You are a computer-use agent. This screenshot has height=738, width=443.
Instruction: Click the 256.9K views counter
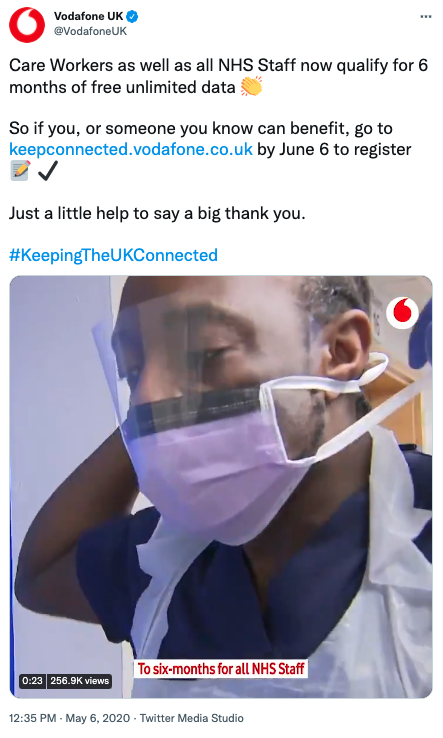[80, 681]
